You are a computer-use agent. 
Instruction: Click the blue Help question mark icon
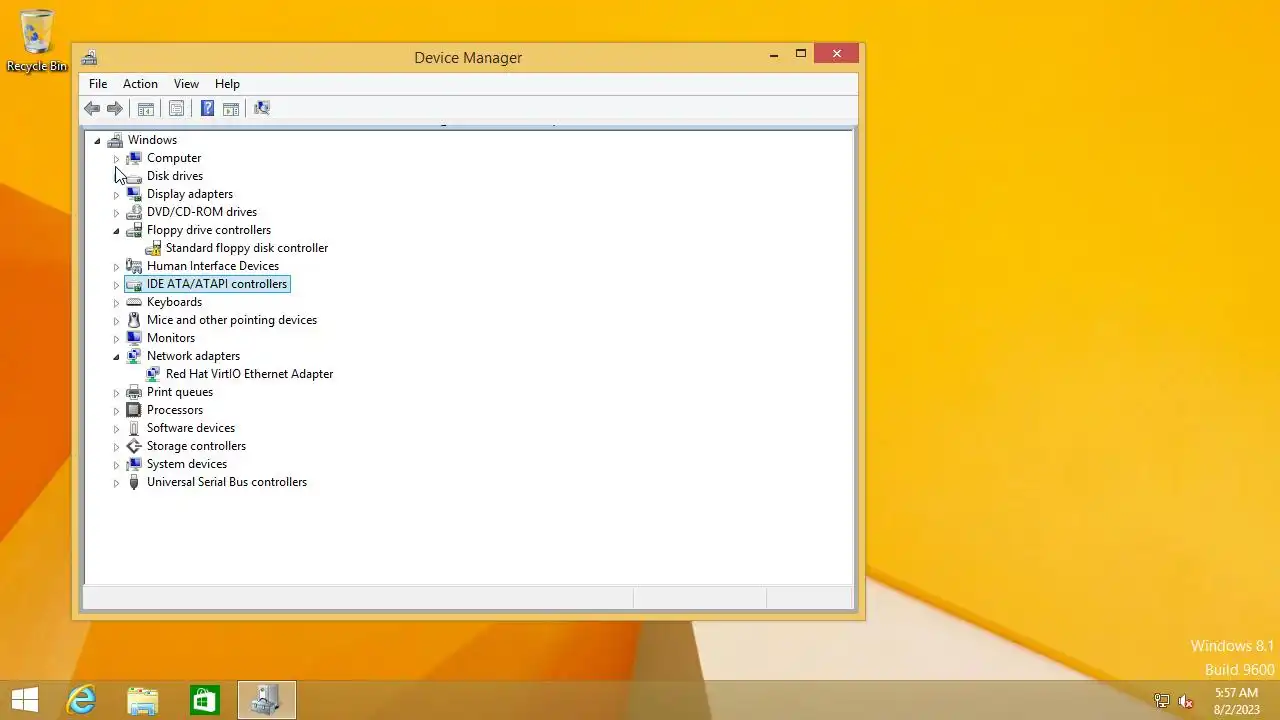(x=207, y=108)
